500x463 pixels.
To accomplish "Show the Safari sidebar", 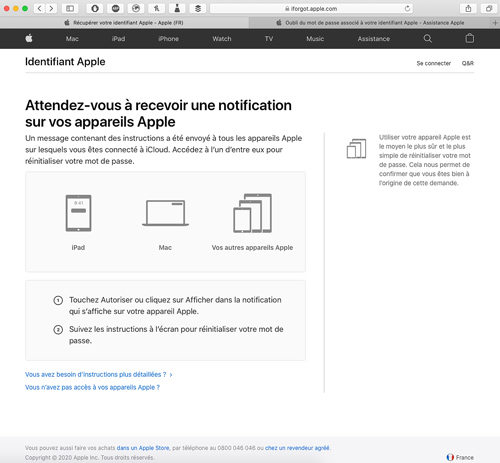I will (70, 8).
